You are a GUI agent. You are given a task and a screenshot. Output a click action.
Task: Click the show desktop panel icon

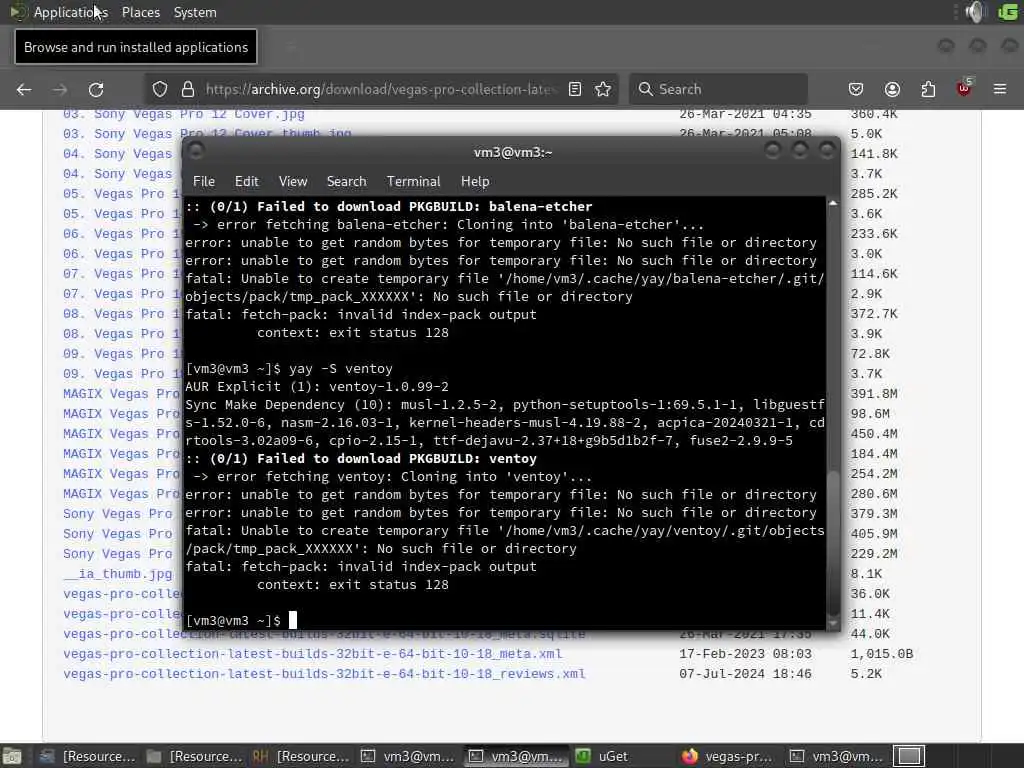point(11,756)
